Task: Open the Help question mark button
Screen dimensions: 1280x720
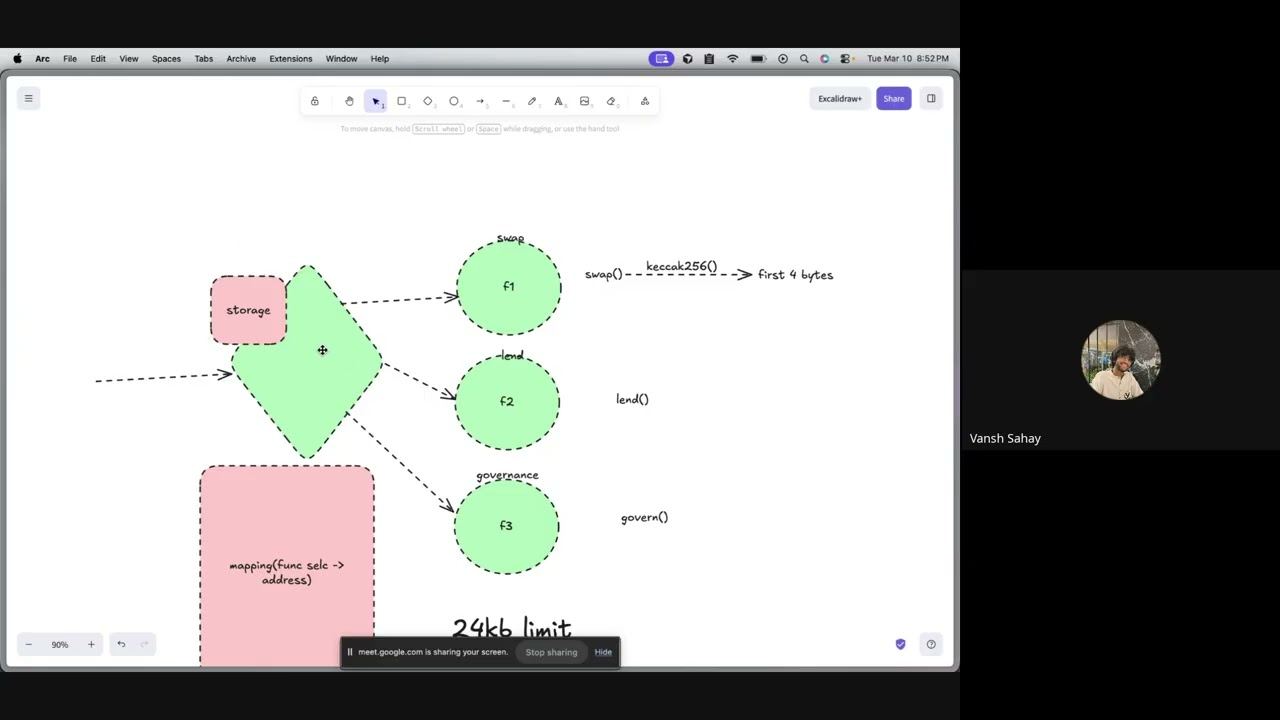Action: (931, 644)
